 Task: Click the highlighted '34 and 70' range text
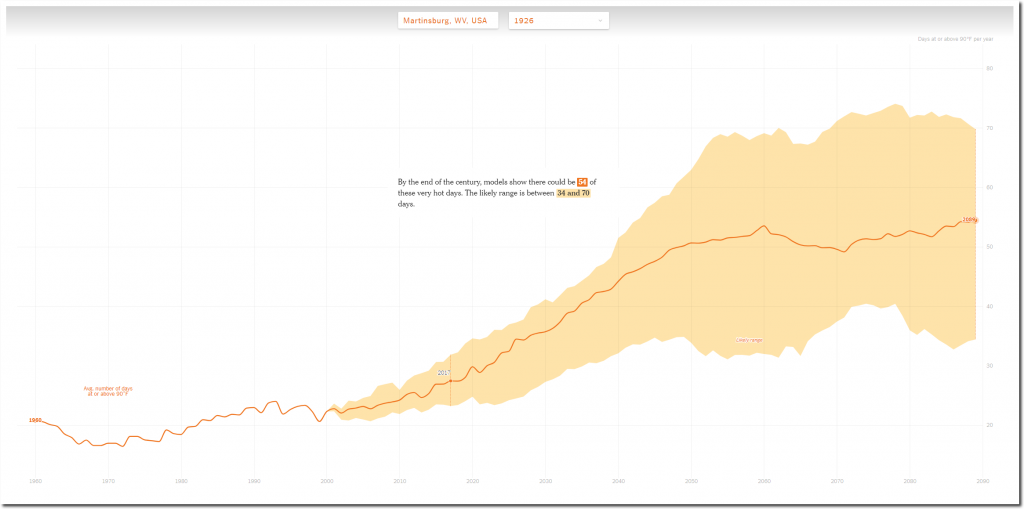click(x=573, y=193)
